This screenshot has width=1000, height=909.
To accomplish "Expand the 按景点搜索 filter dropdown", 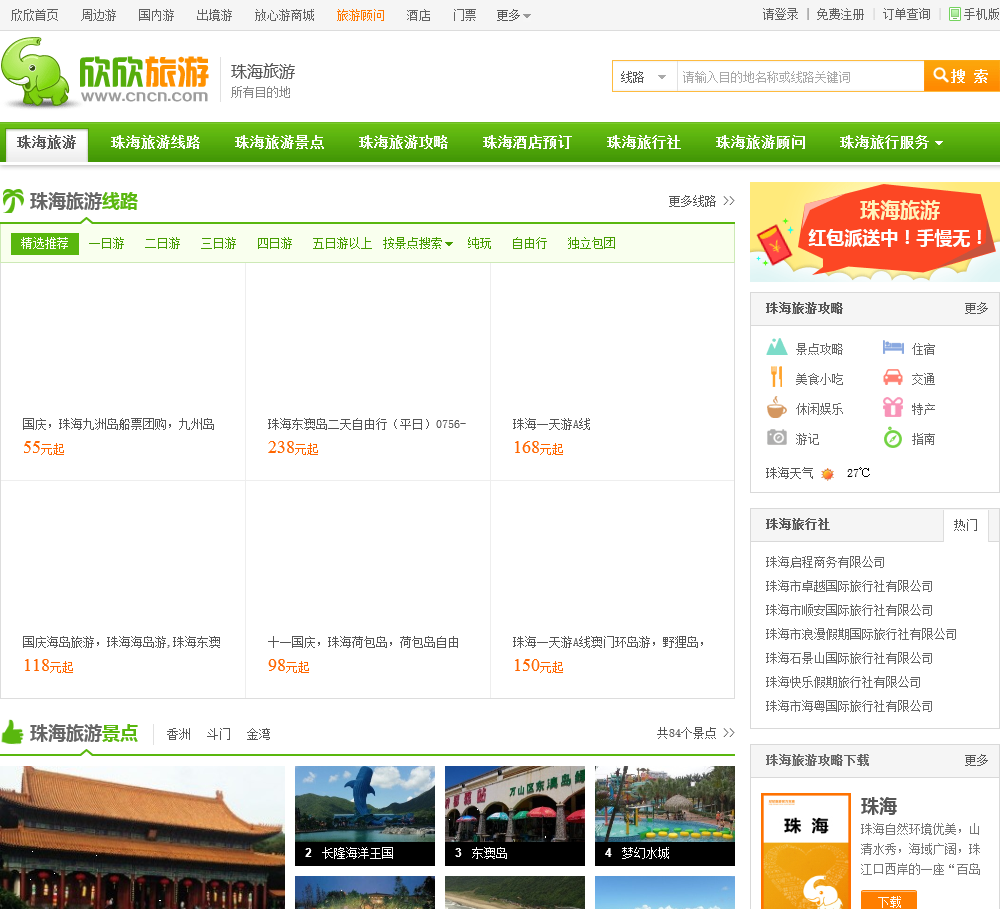I will [418, 243].
